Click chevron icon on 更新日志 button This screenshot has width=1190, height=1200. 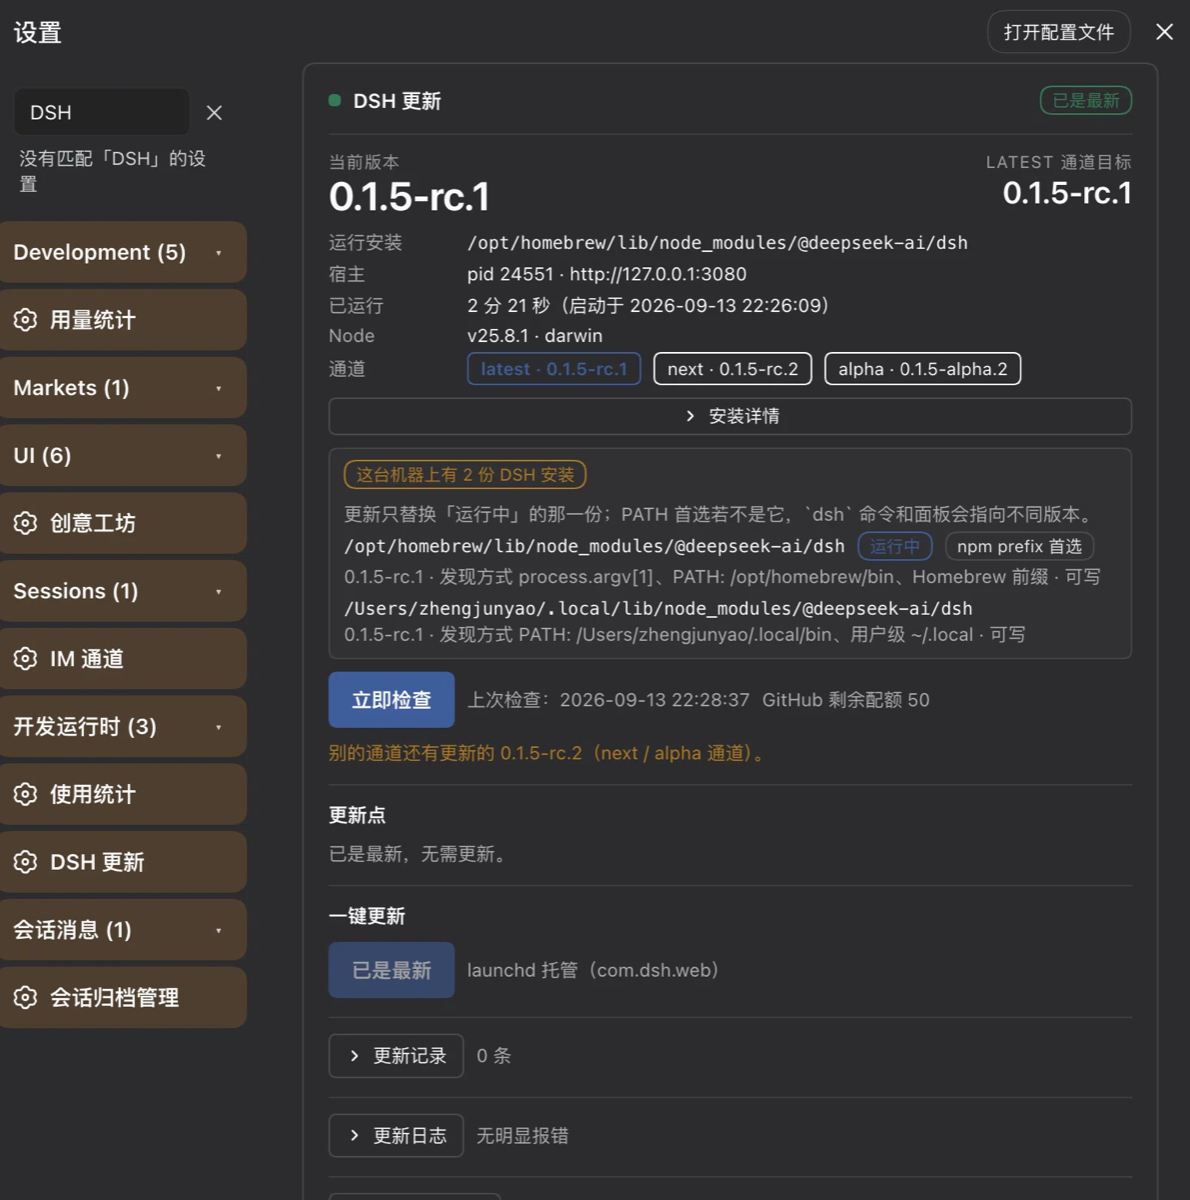[x=354, y=1136]
